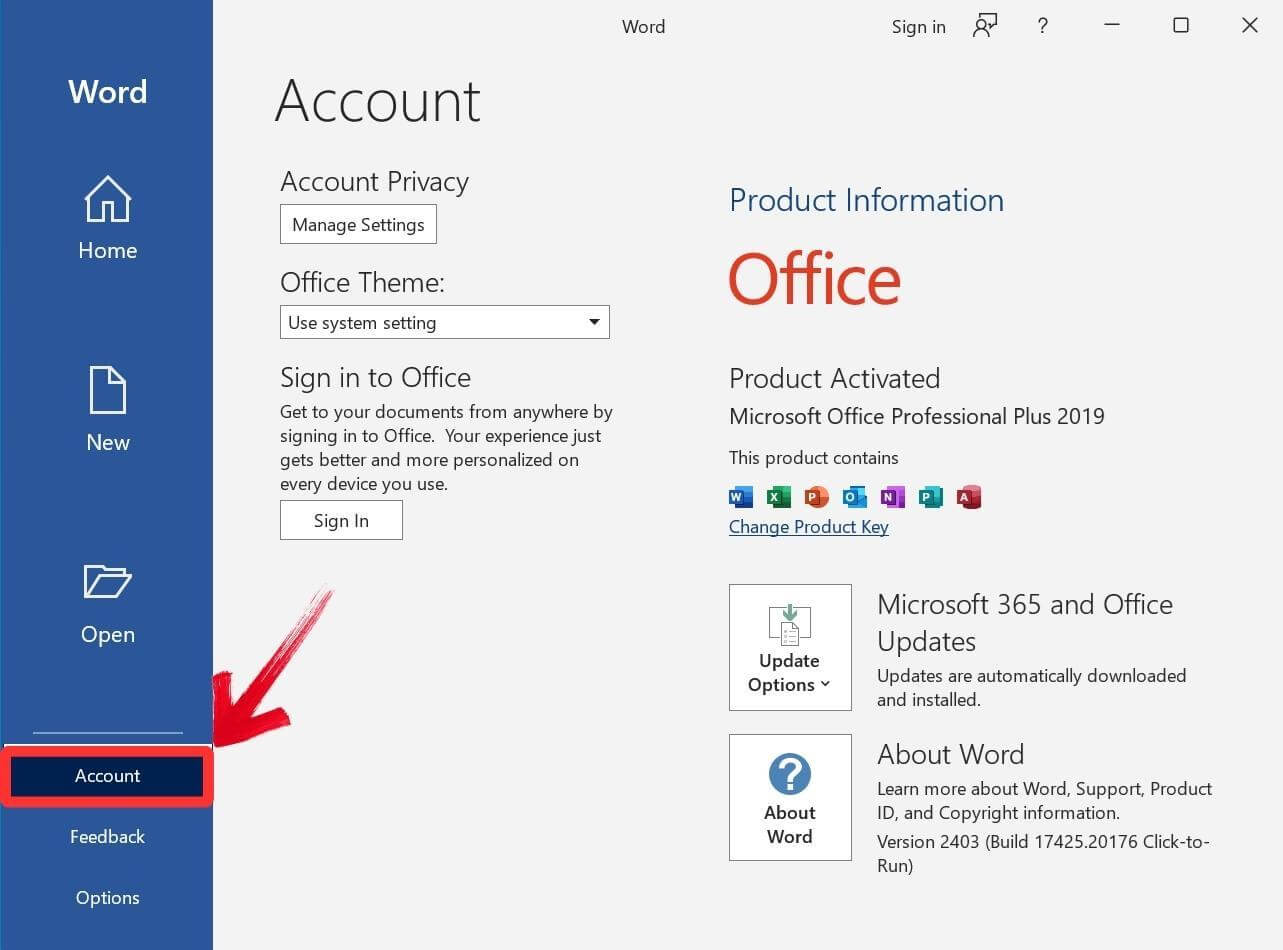Click the Outlook app icon in product list
Viewport: 1283px width, 950px height.
(855, 496)
